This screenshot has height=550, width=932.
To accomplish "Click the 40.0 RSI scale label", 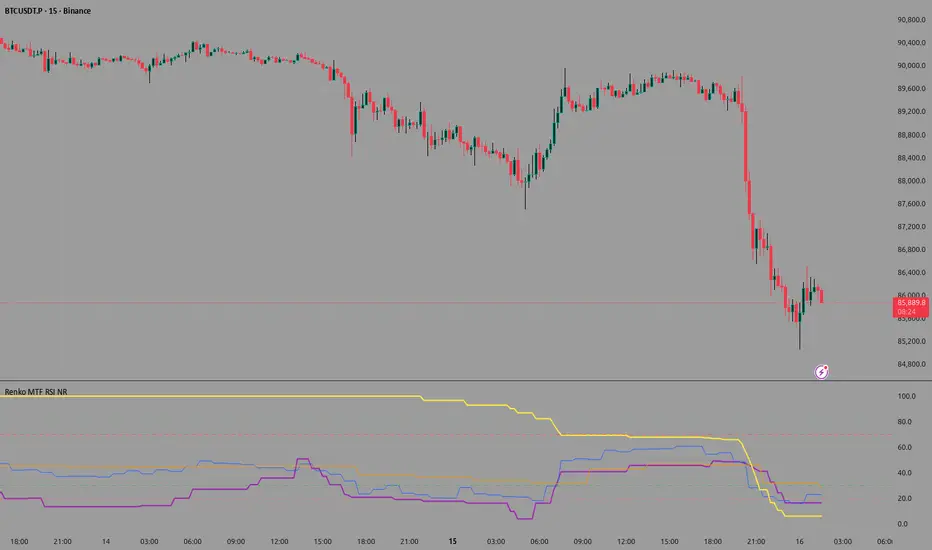I will pos(904,473).
